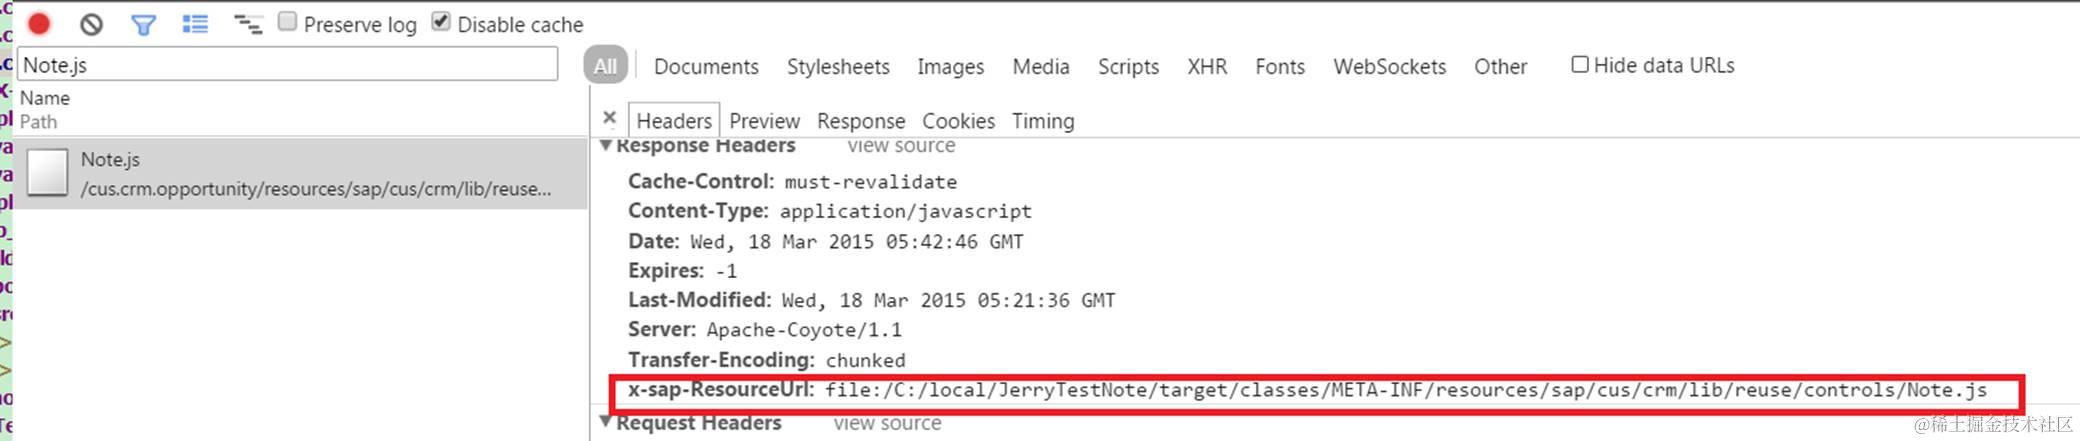Open the Preview tab

click(x=764, y=121)
